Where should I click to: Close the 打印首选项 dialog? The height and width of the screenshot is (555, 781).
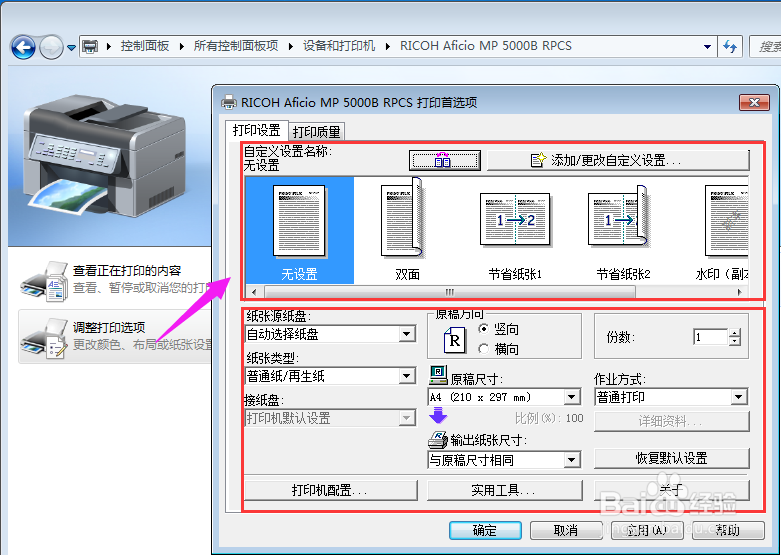click(x=754, y=103)
